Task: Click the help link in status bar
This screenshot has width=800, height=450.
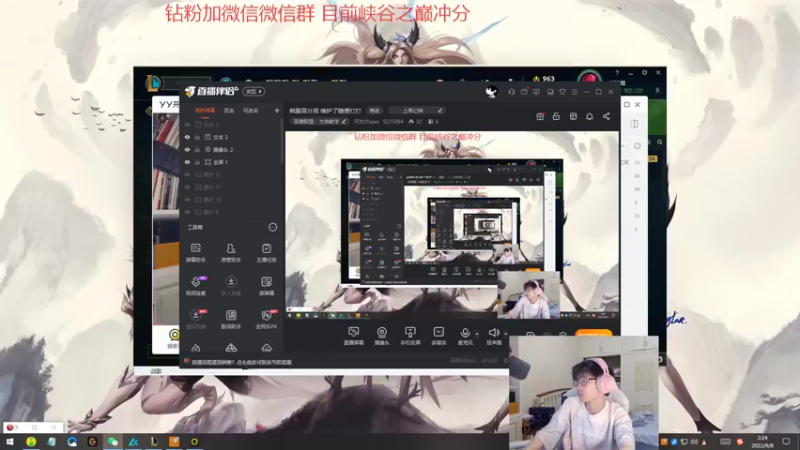Action: tap(241, 362)
